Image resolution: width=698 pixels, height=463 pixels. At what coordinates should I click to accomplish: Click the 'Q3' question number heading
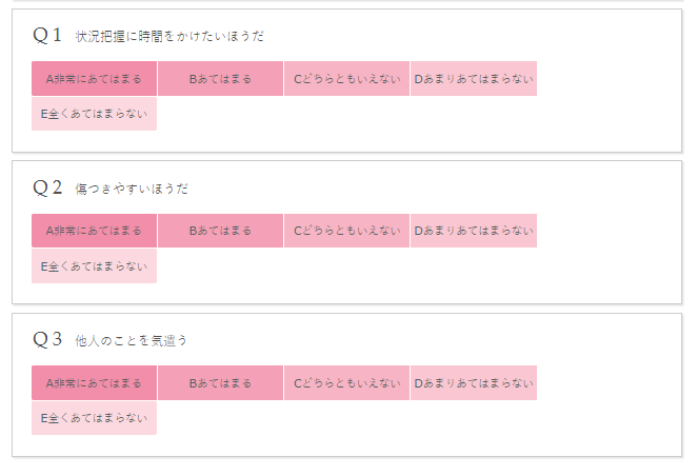click(48, 339)
